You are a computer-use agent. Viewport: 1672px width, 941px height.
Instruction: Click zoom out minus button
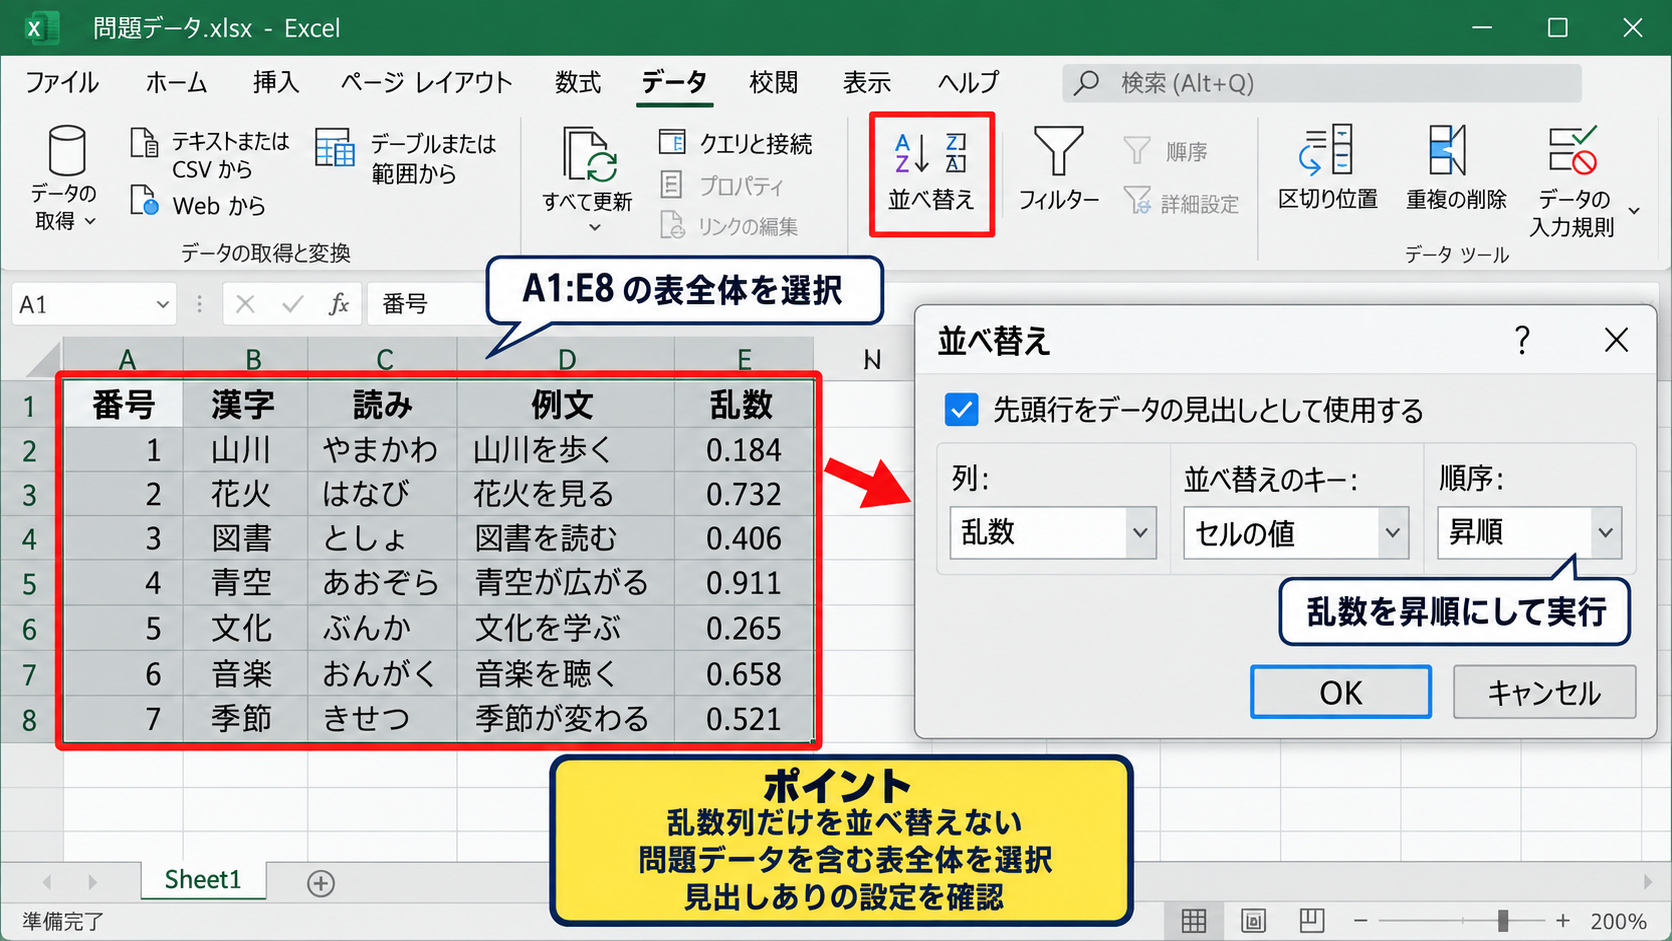(x=1360, y=920)
